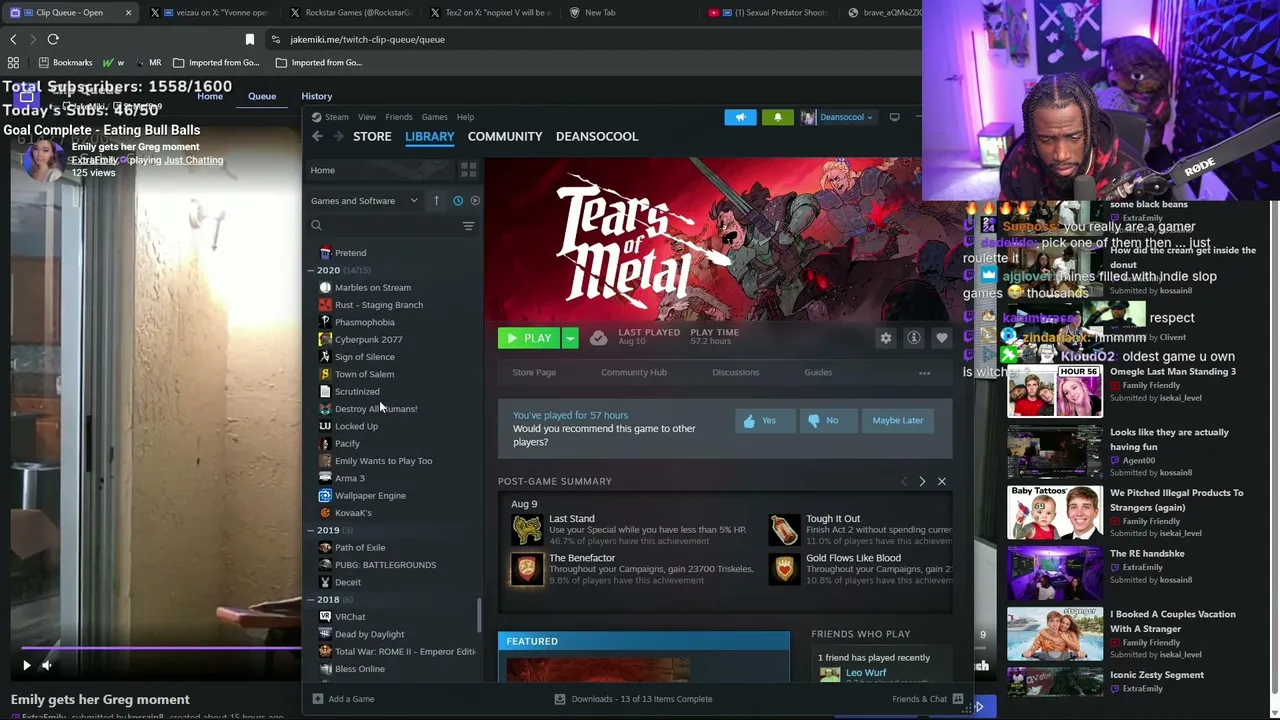The width and height of the screenshot is (1280, 720).
Task: Open the View menu in Steam
Action: coord(367,117)
